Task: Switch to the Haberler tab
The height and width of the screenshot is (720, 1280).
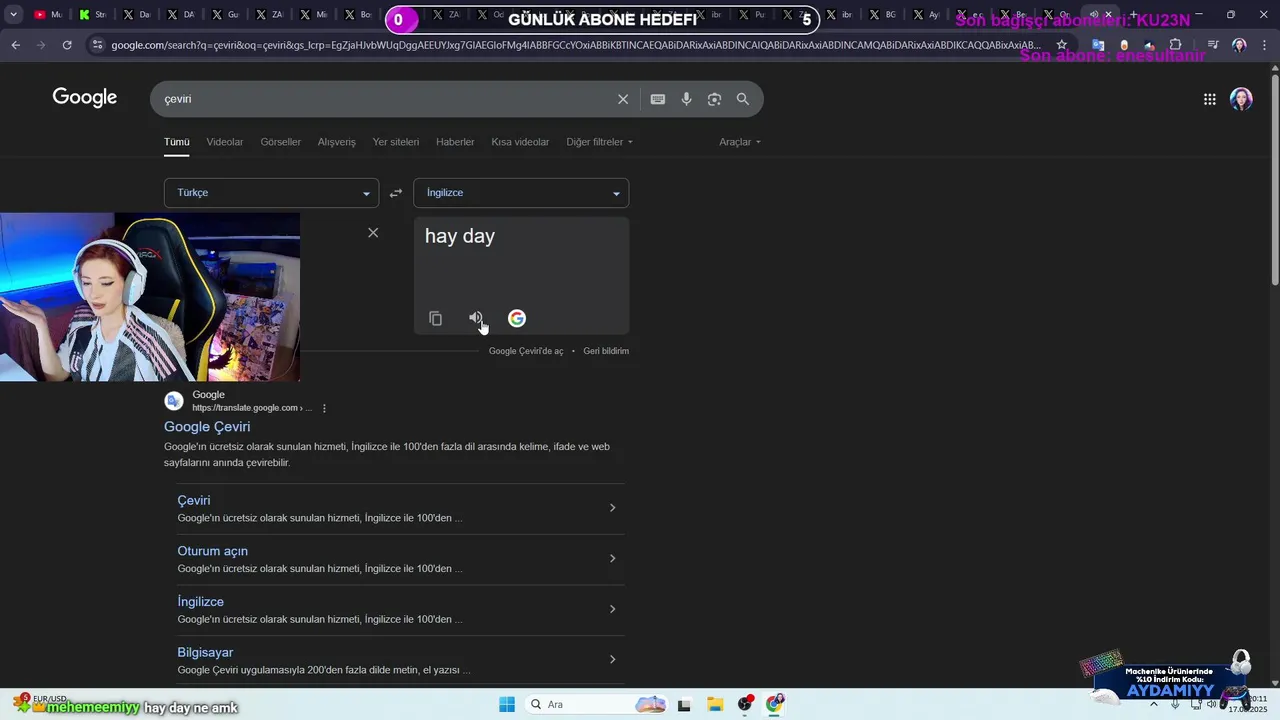Action: tap(455, 142)
